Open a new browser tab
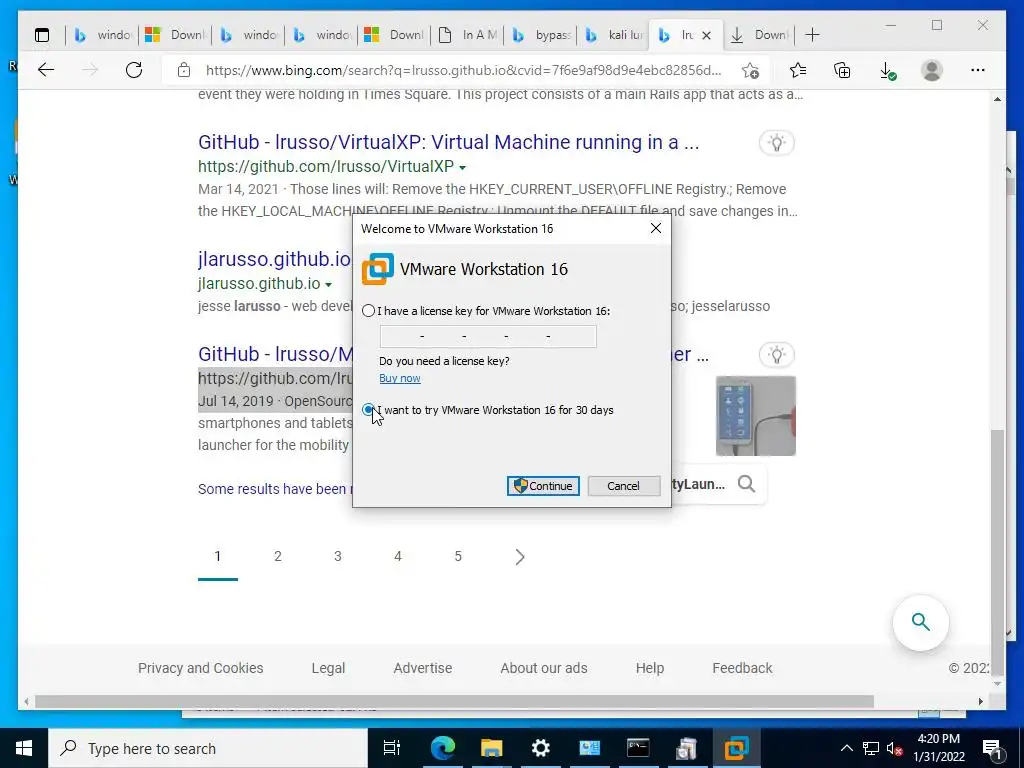This screenshot has width=1024, height=768. click(x=812, y=35)
